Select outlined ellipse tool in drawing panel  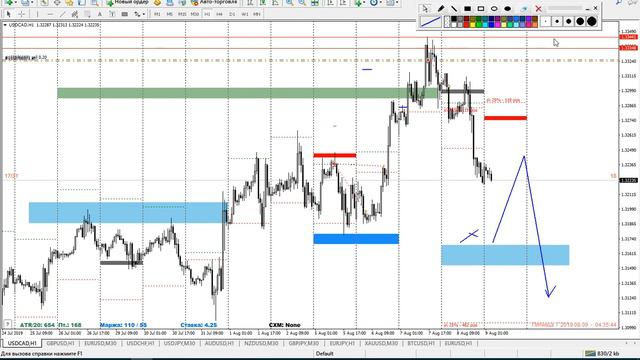(x=494, y=8)
